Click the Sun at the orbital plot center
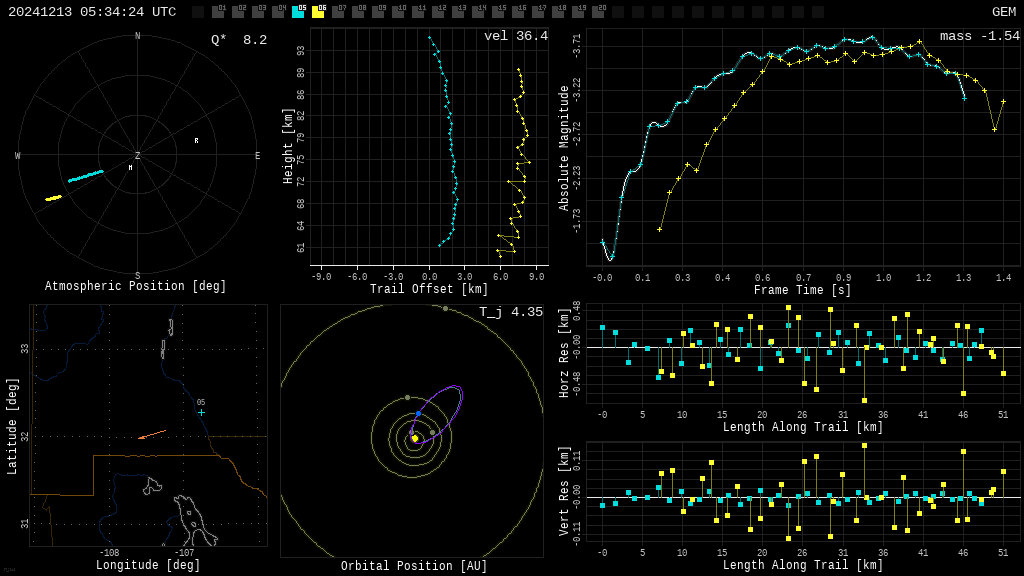Image resolution: width=1024 pixels, height=576 pixels. tap(414, 438)
